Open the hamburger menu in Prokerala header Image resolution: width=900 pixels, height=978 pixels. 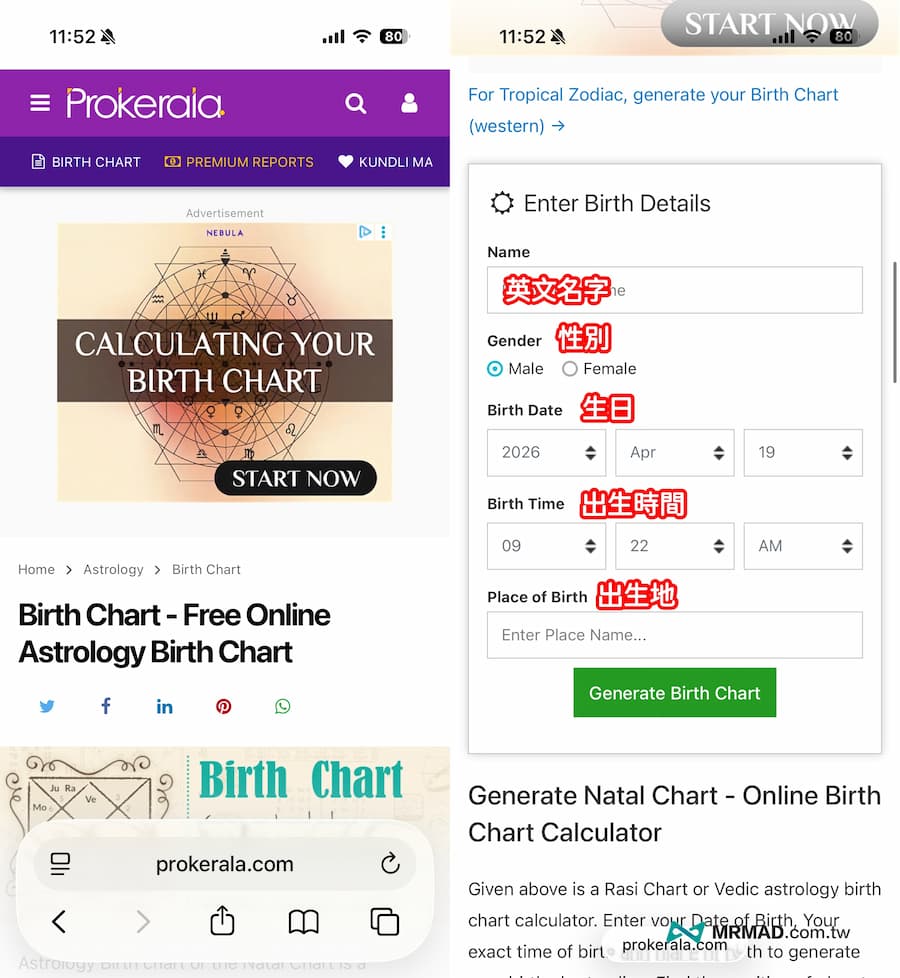pyautogui.click(x=40, y=103)
